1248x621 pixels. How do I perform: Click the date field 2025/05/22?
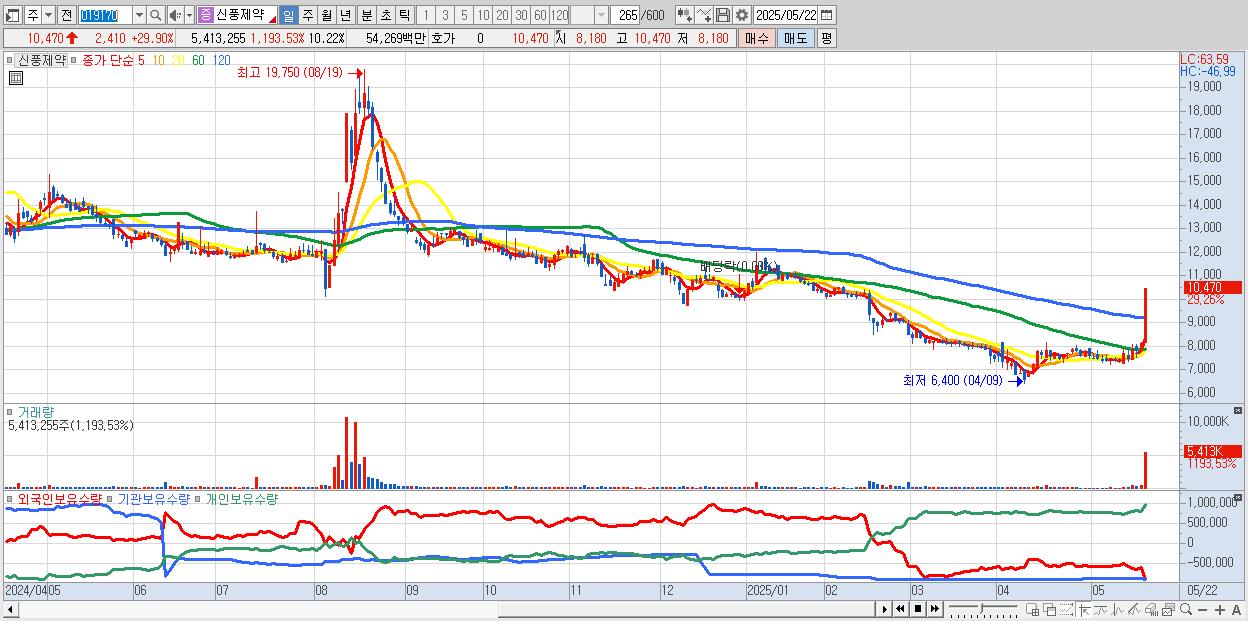(x=786, y=15)
